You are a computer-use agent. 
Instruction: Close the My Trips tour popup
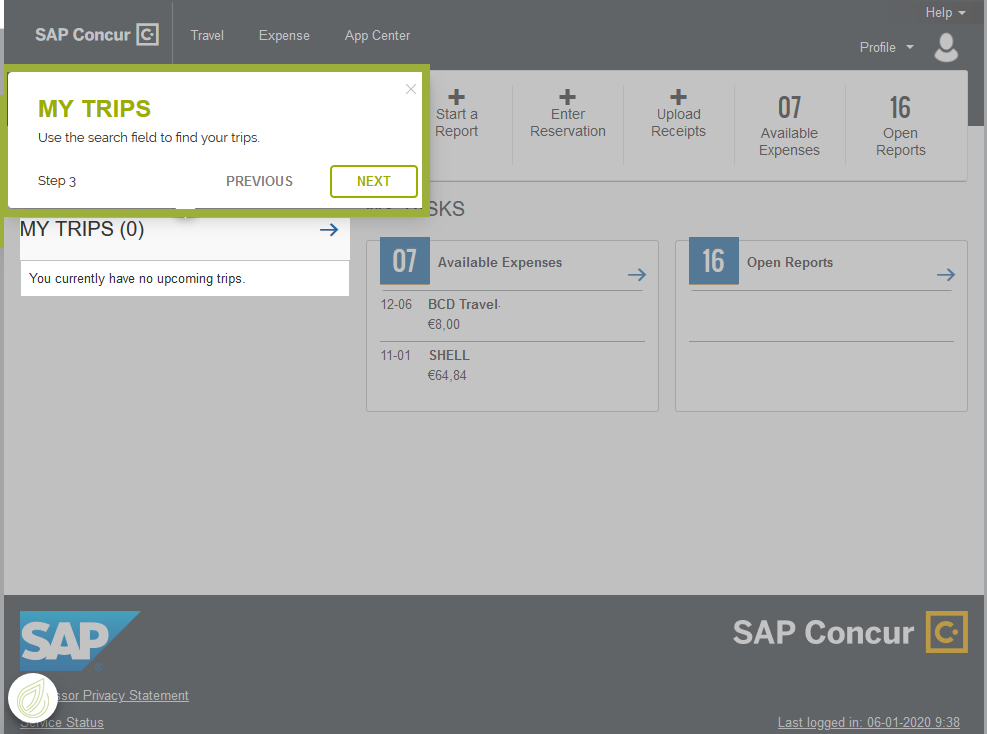[x=411, y=89]
